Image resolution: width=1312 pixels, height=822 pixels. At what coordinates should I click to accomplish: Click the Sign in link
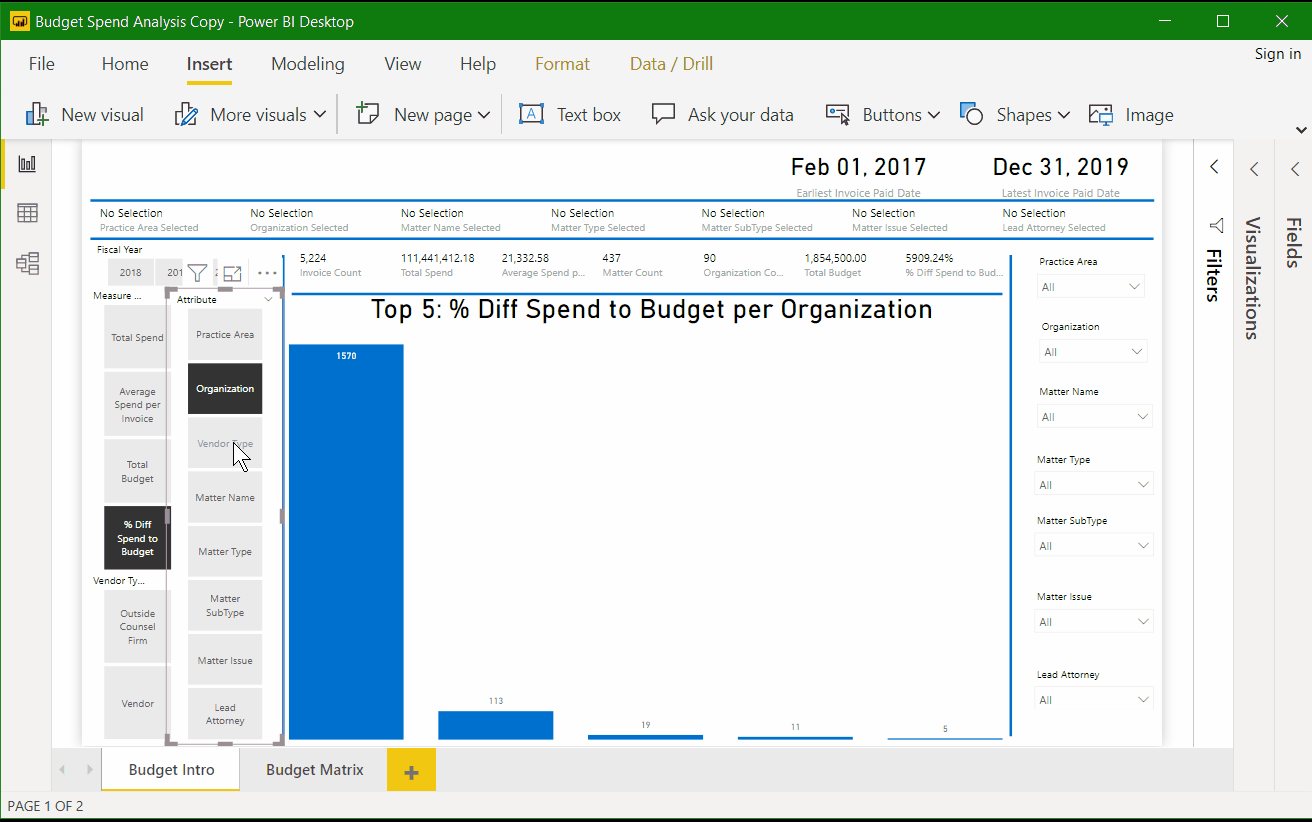pyautogui.click(x=1278, y=54)
